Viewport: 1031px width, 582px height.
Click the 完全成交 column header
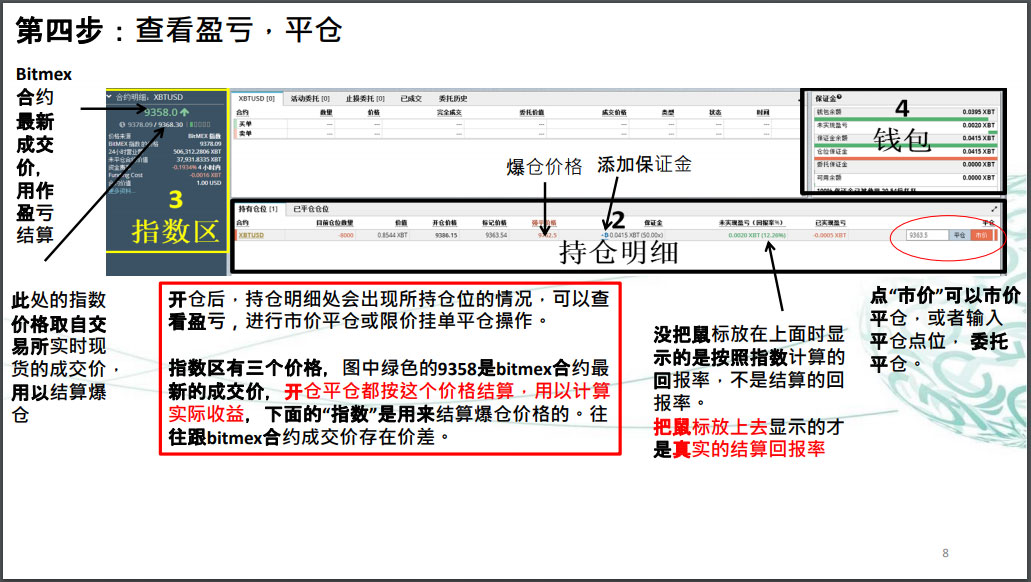[x=449, y=112]
